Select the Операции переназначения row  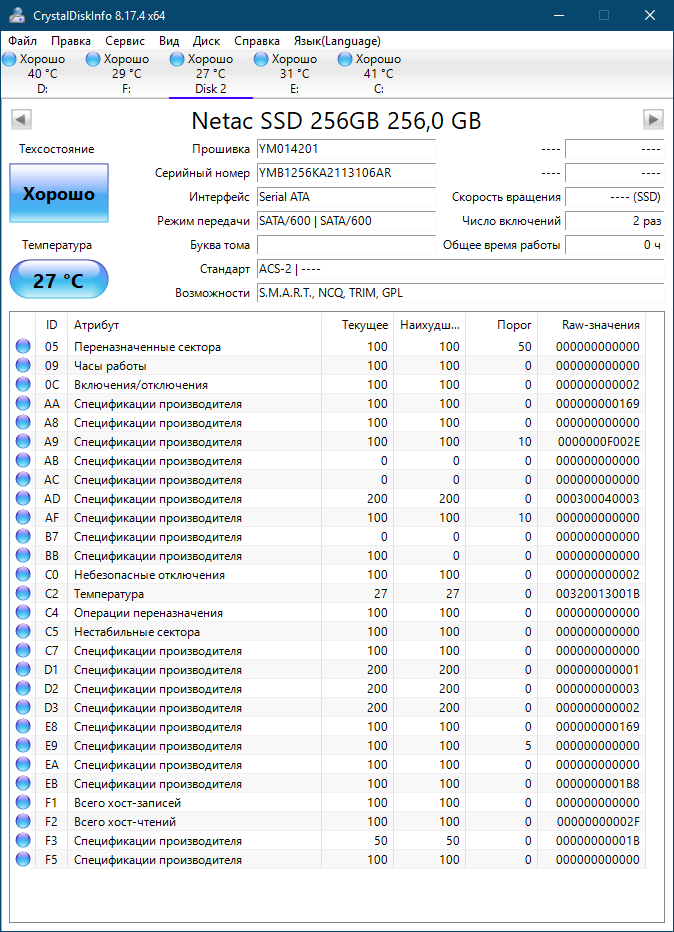coord(328,612)
